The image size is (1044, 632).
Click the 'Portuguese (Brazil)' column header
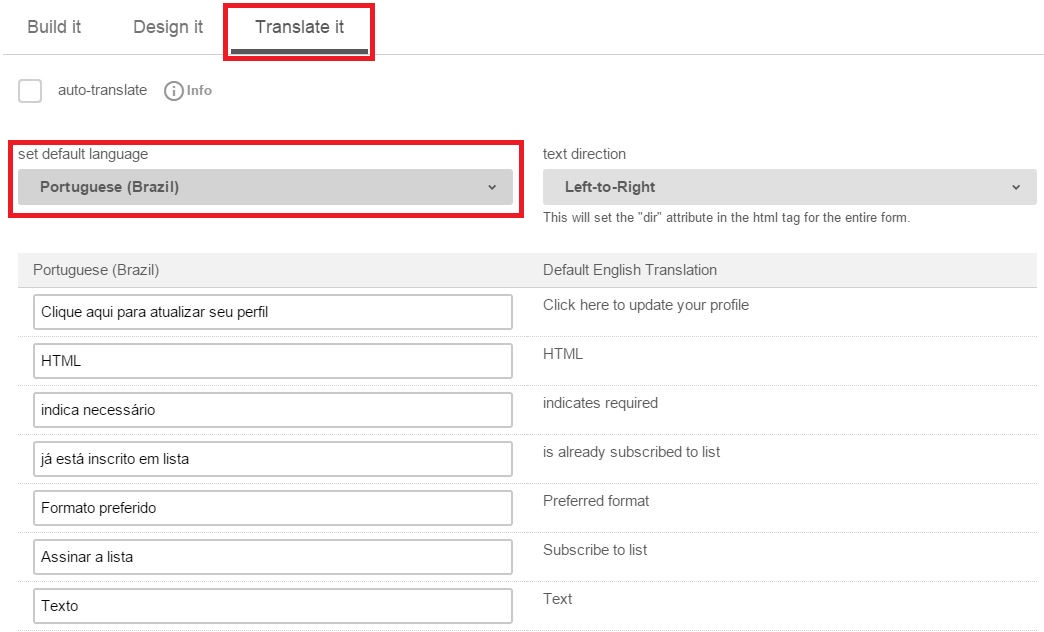96,270
